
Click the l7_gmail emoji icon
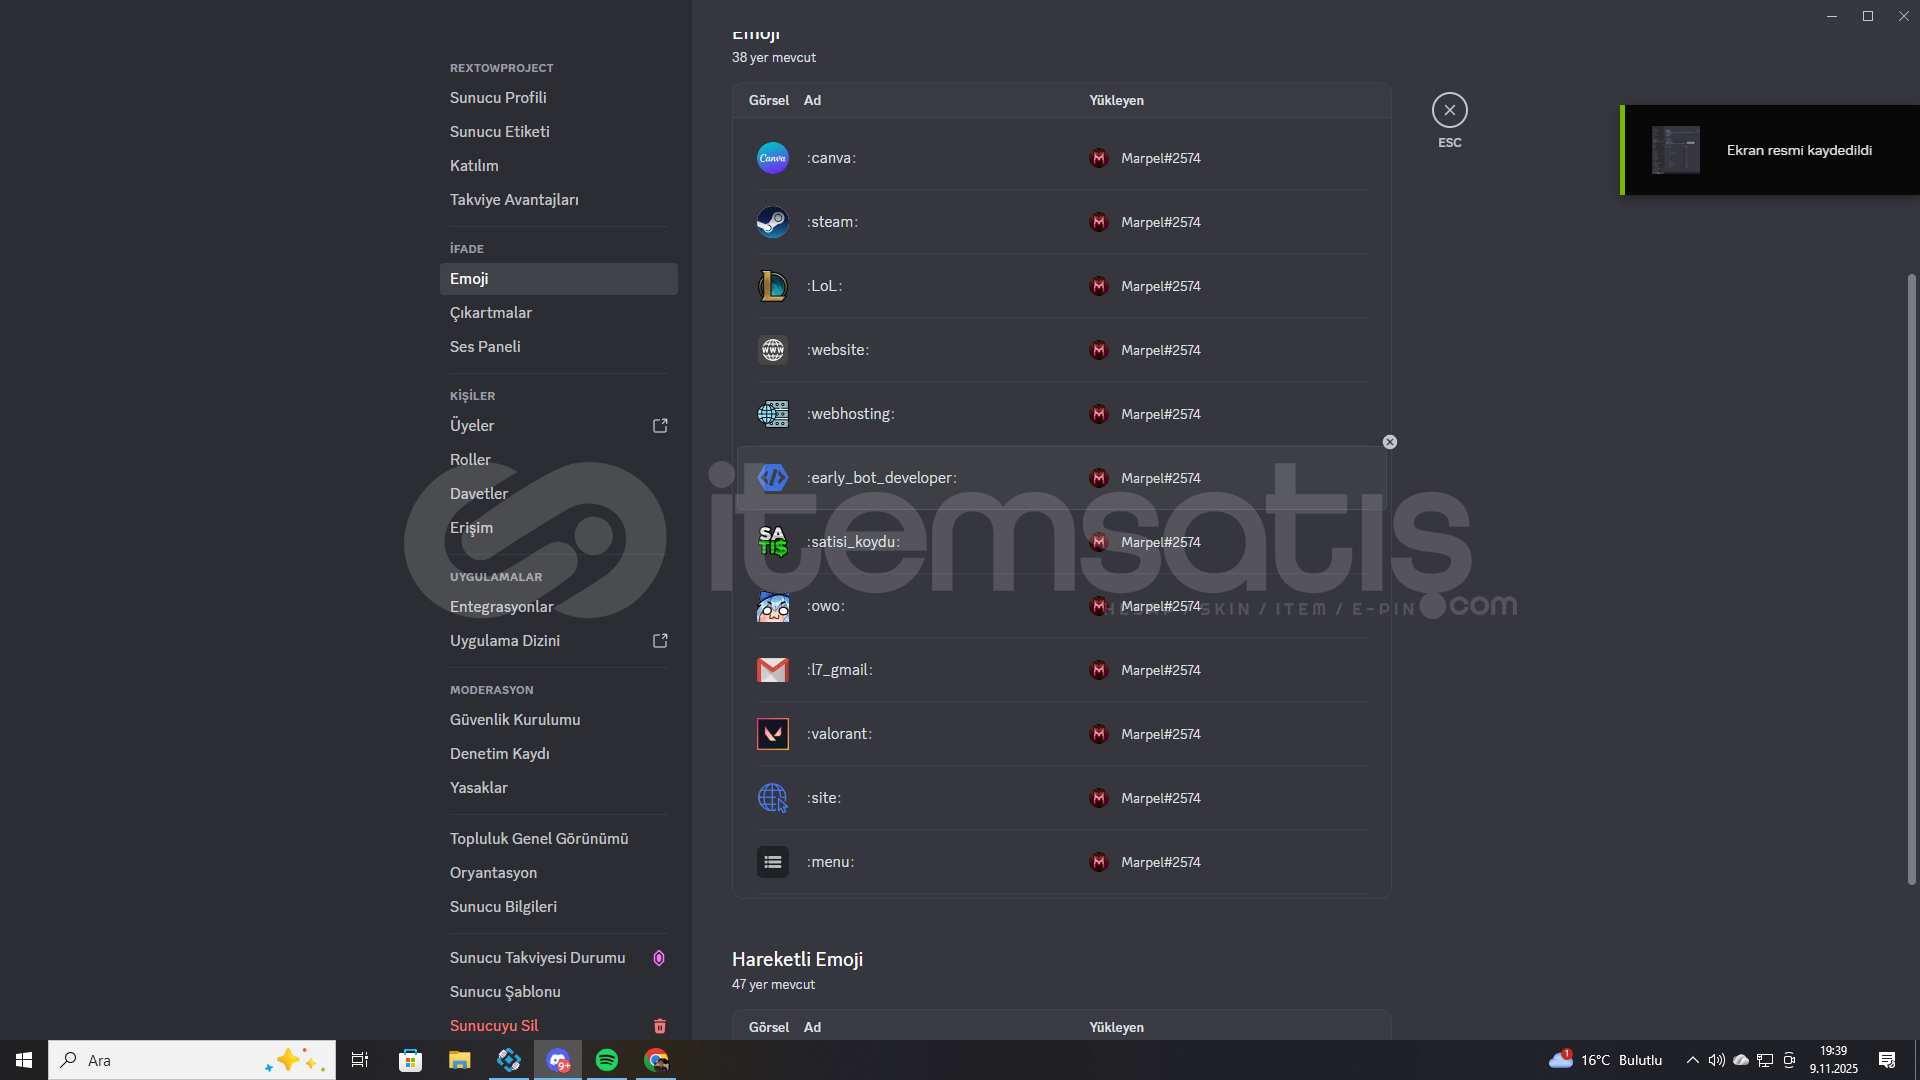(x=772, y=670)
